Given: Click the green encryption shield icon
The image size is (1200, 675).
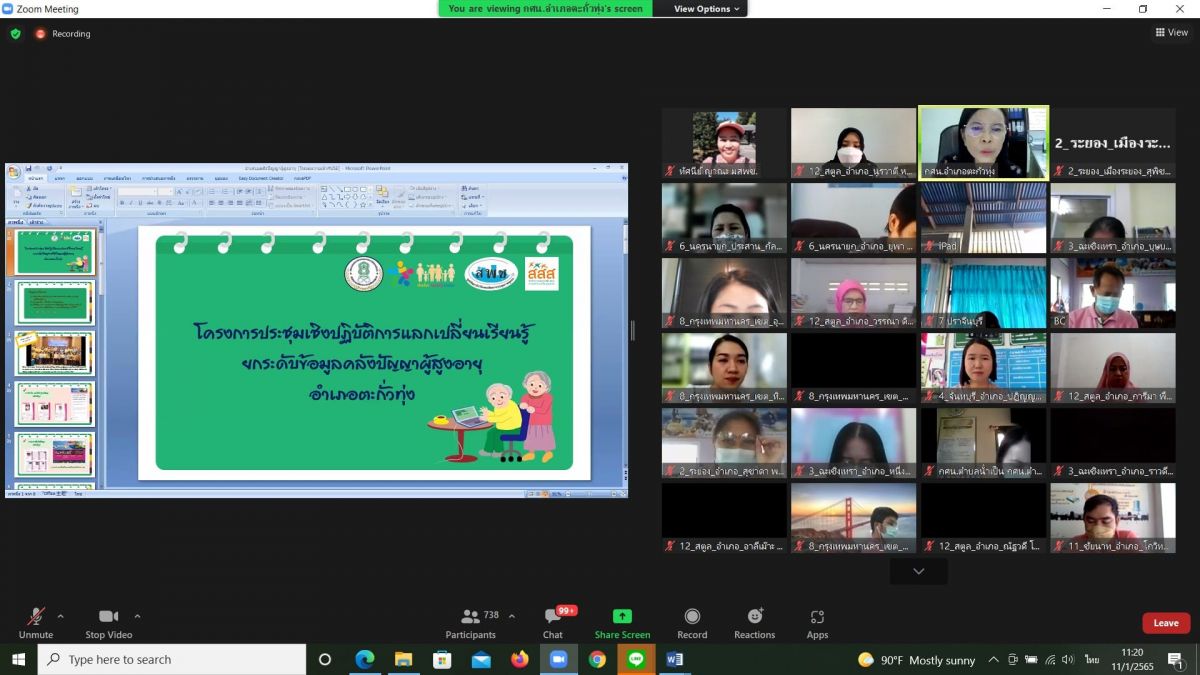Looking at the screenshot, I should click(15, 33).
